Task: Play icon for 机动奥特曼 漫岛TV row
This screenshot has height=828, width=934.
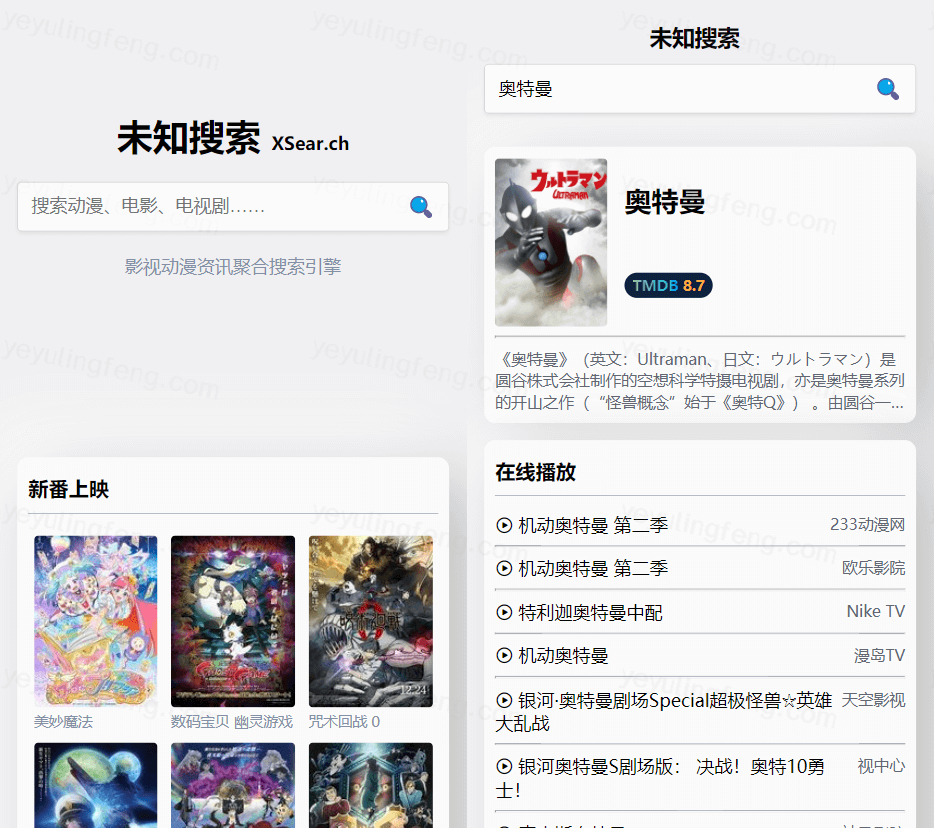Action: point(504,655)
